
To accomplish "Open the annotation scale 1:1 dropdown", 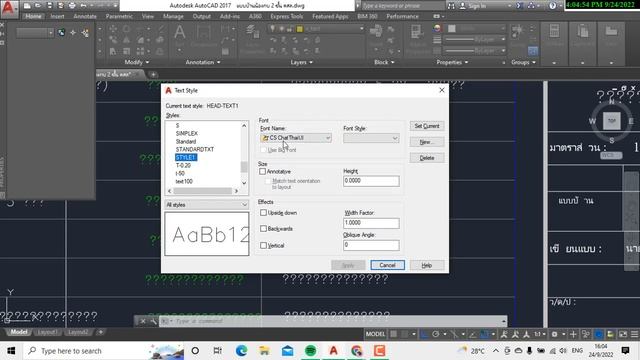I will point(540,334).
